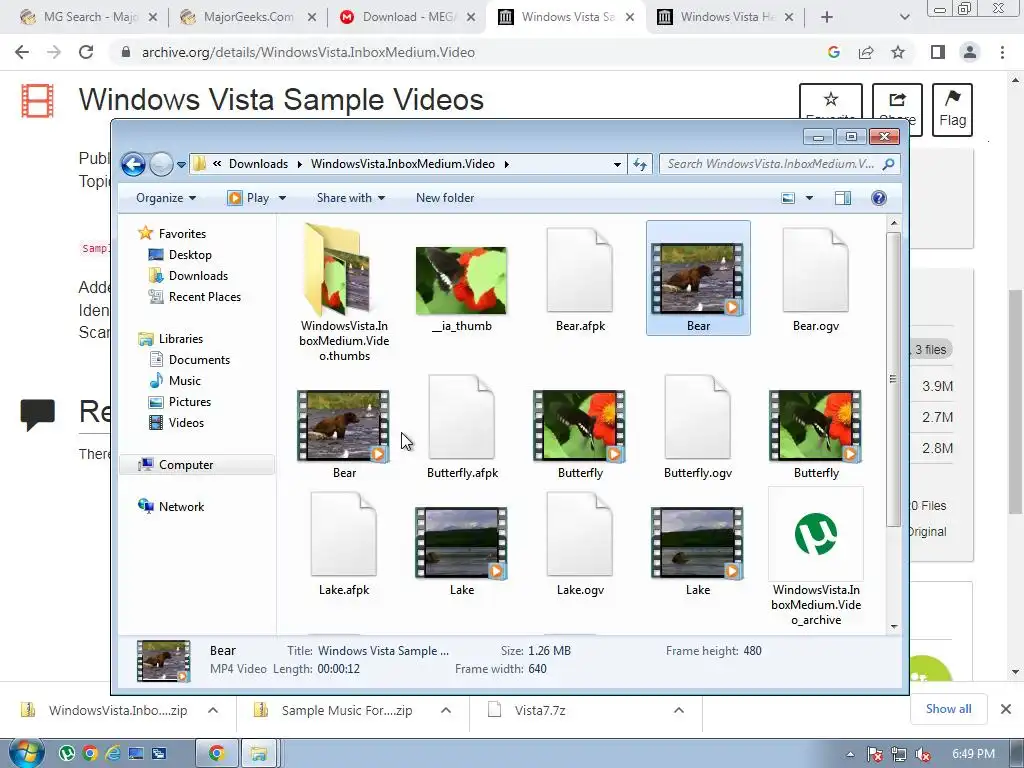The image size is (1024, 768).
Task: Select the WindowsVista.InboxMedium.Video.thumbs folder
Action: tap(344, 293)
